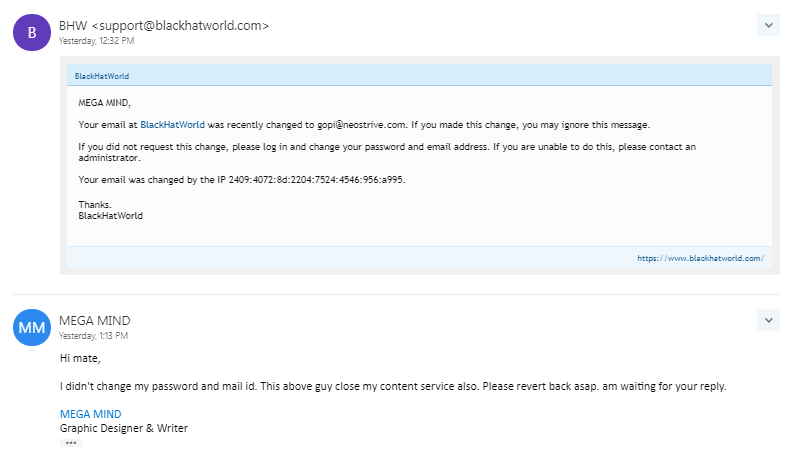The height and width of the screenshot is (454, 787).
Task: Click gopi@neostrive.com address in the email body
Action: pyautogui.click(x=361, y=125)
